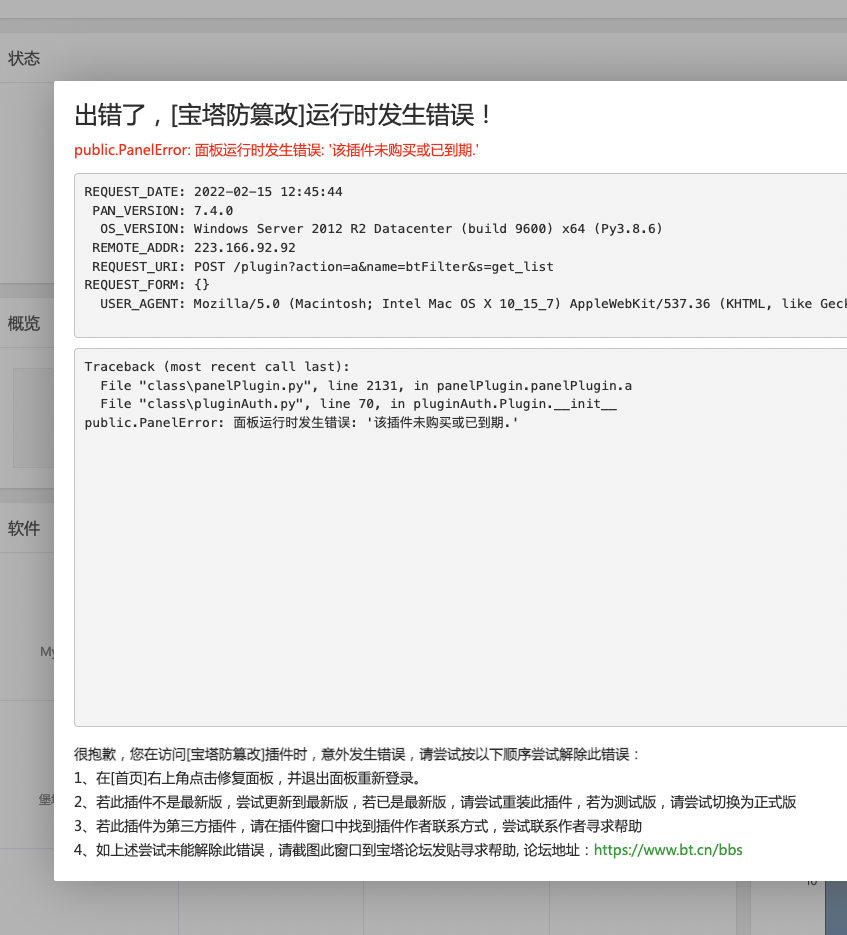This screenshot has width=847, height=935.
Task: Click the apology sentence starting 很抱歉
Action: click(x=357, y=754)
